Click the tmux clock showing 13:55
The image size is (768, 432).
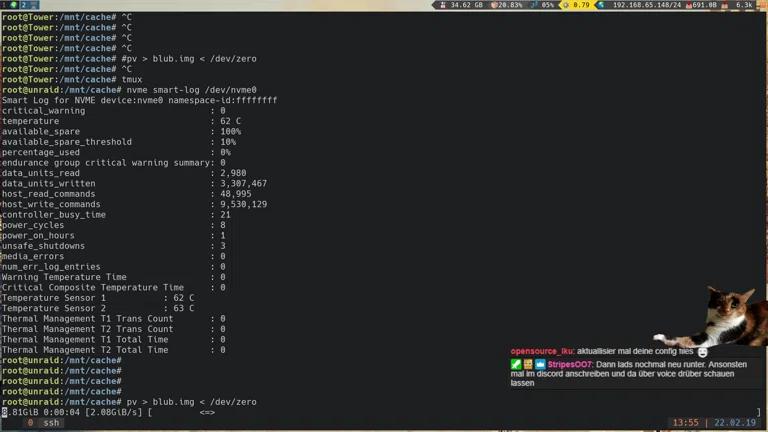point(686,423)
